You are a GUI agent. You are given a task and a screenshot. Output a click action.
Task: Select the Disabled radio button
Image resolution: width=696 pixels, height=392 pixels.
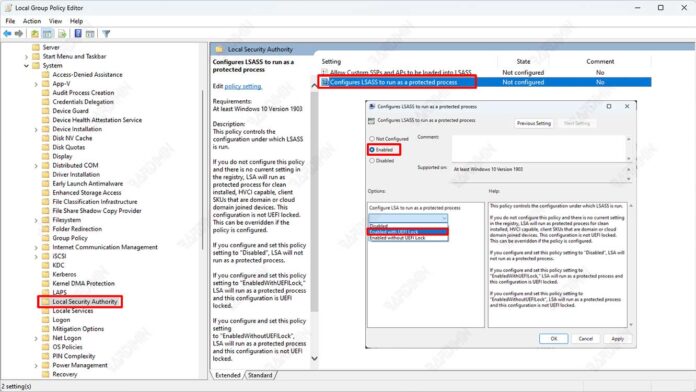pyautogui.click(x=372, y=161)
